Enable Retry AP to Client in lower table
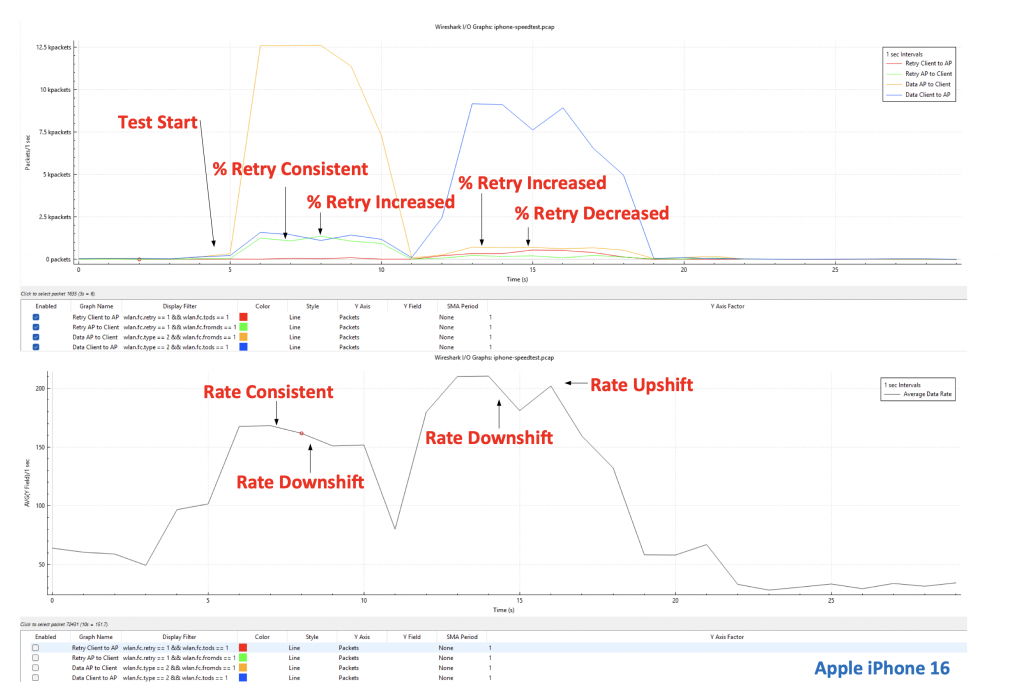Image resolution: width=1024 pixels, height=695 pixels. coord(38,658)
